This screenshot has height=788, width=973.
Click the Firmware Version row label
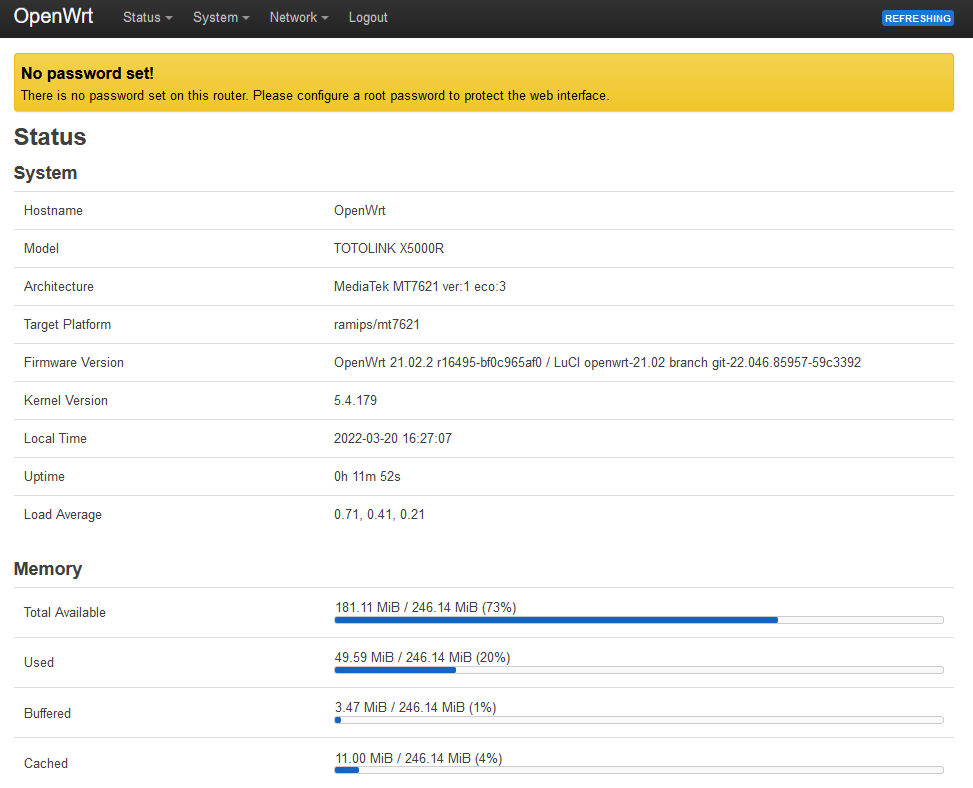74,362
